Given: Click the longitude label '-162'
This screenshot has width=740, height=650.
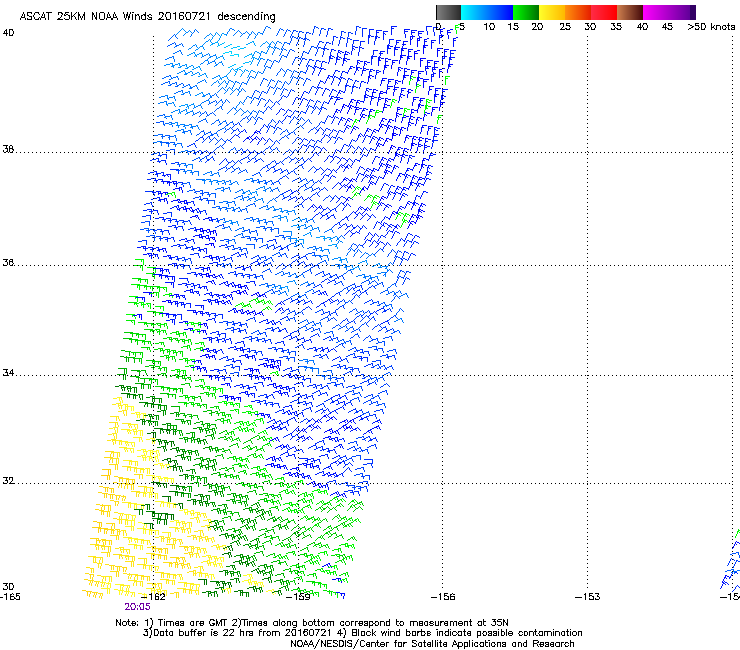Looking at the screenshot, I should [154, 597].
